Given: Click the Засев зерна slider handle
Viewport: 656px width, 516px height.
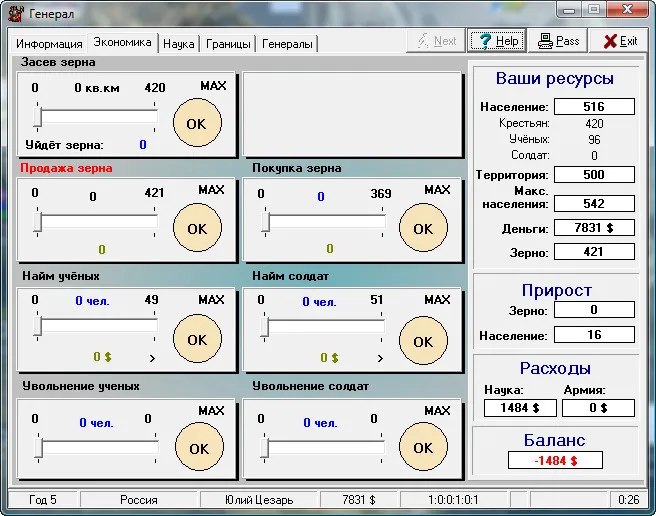Looking at the screenshot, I should [x=38, y=118].
